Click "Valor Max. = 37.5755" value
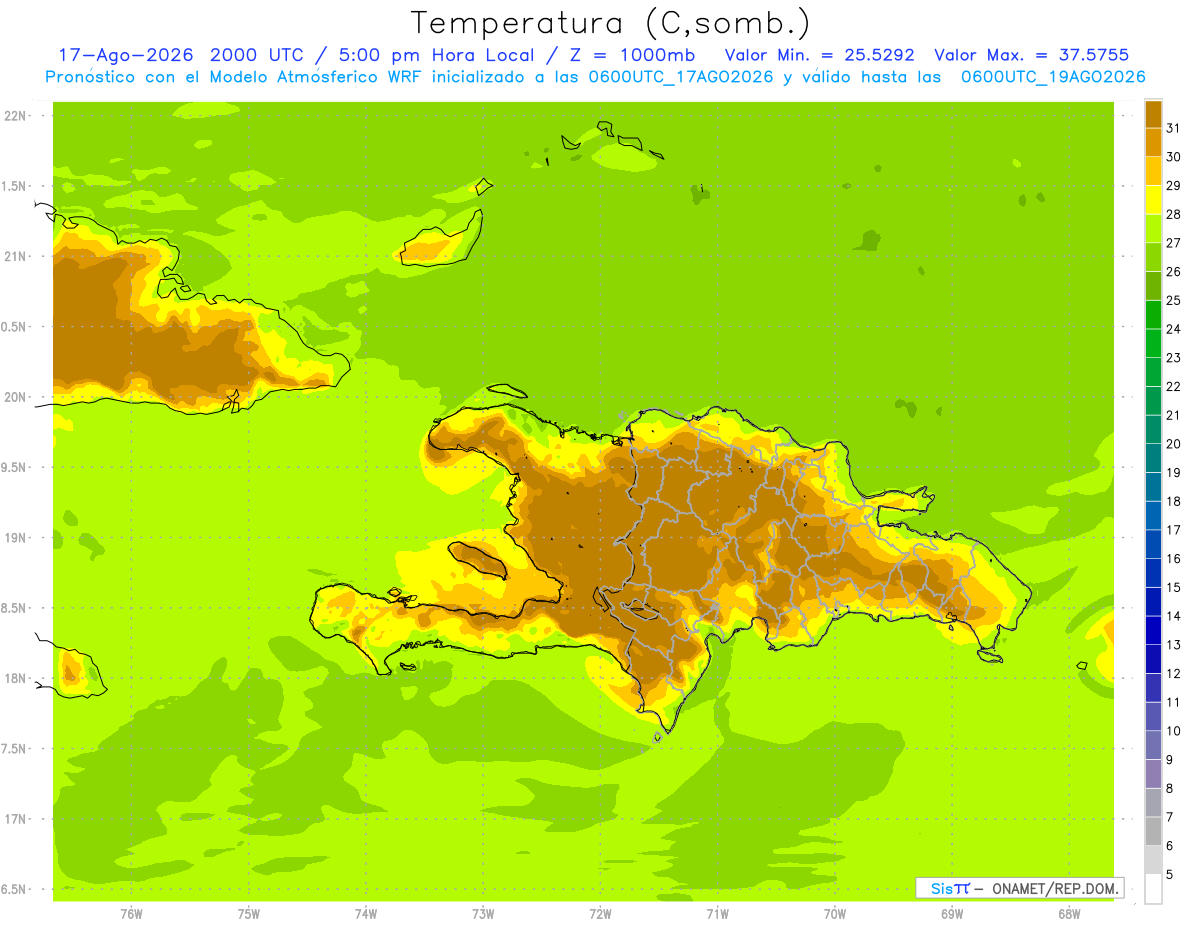Screen dimensions: 1200x927 click(1031, 55)
